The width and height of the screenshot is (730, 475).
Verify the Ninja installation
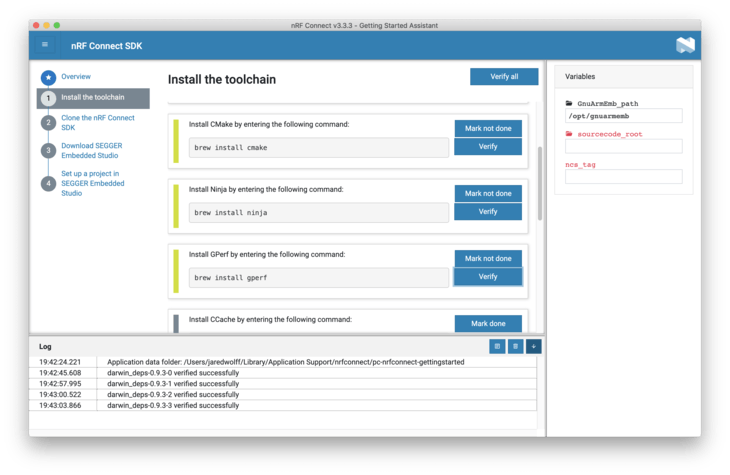tap(488, 211)
